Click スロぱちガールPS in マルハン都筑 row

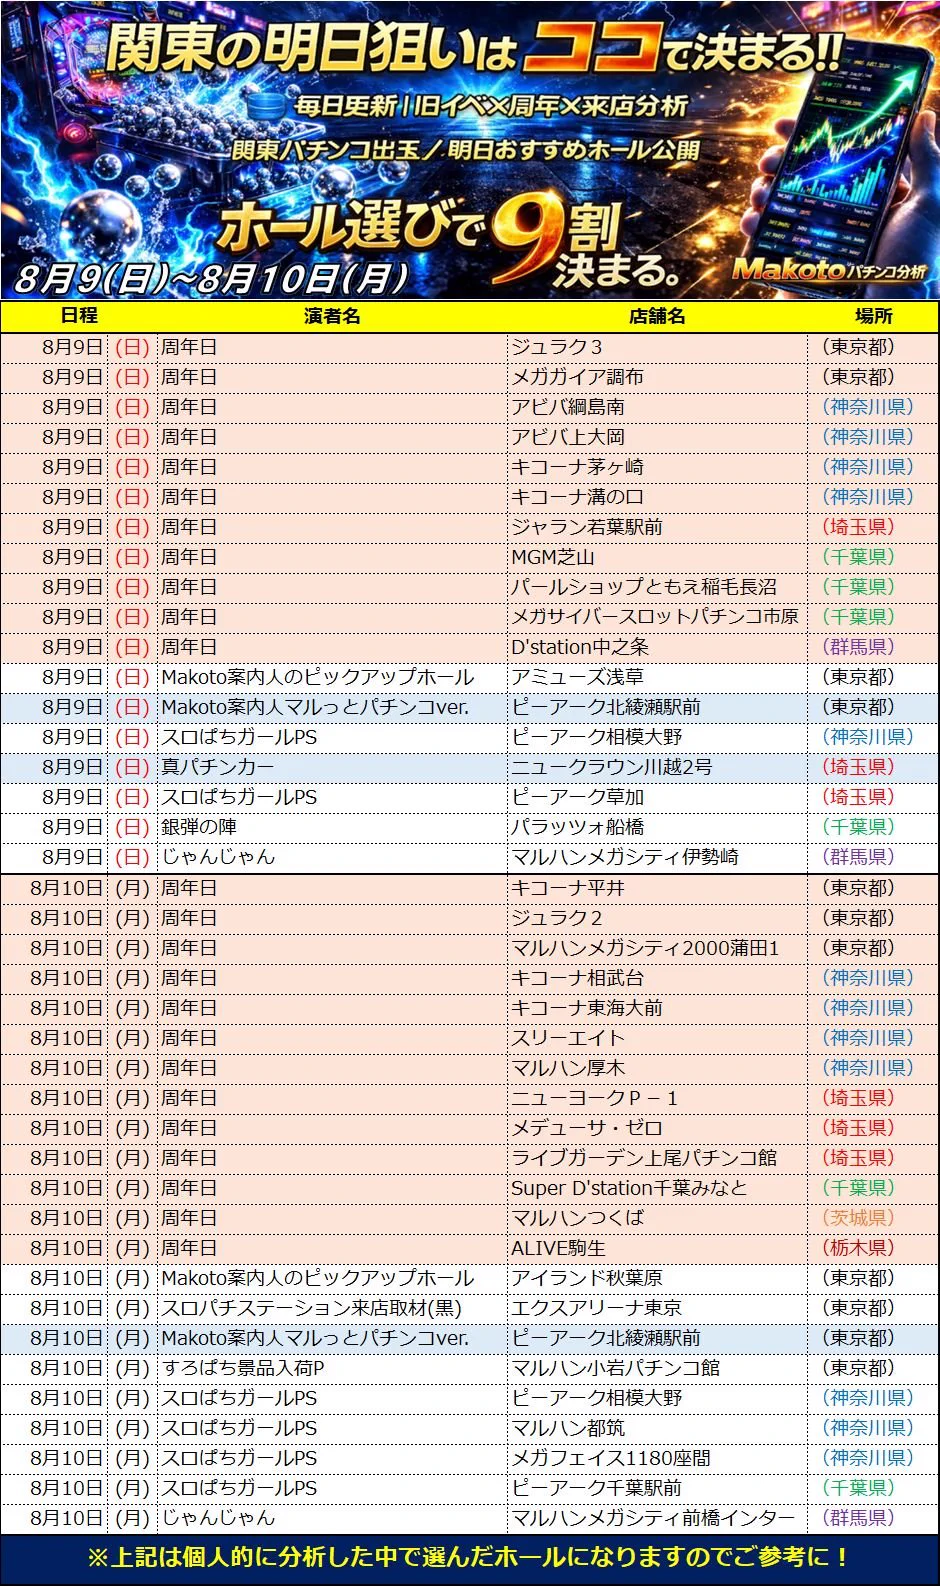pyautogui.click(x=239, y=1428)
